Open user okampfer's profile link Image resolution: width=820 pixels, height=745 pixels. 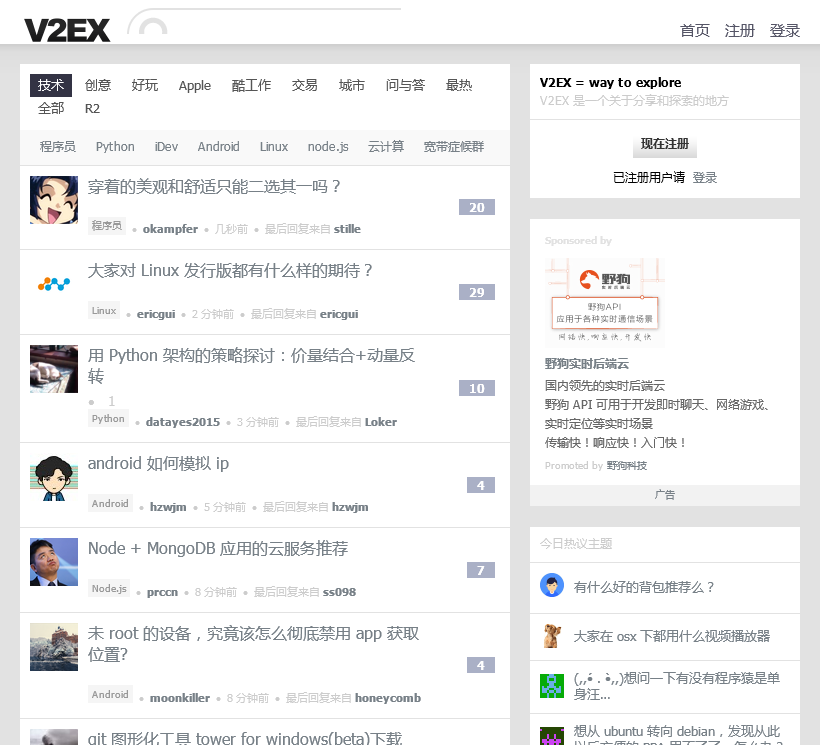tap(170, 229)
